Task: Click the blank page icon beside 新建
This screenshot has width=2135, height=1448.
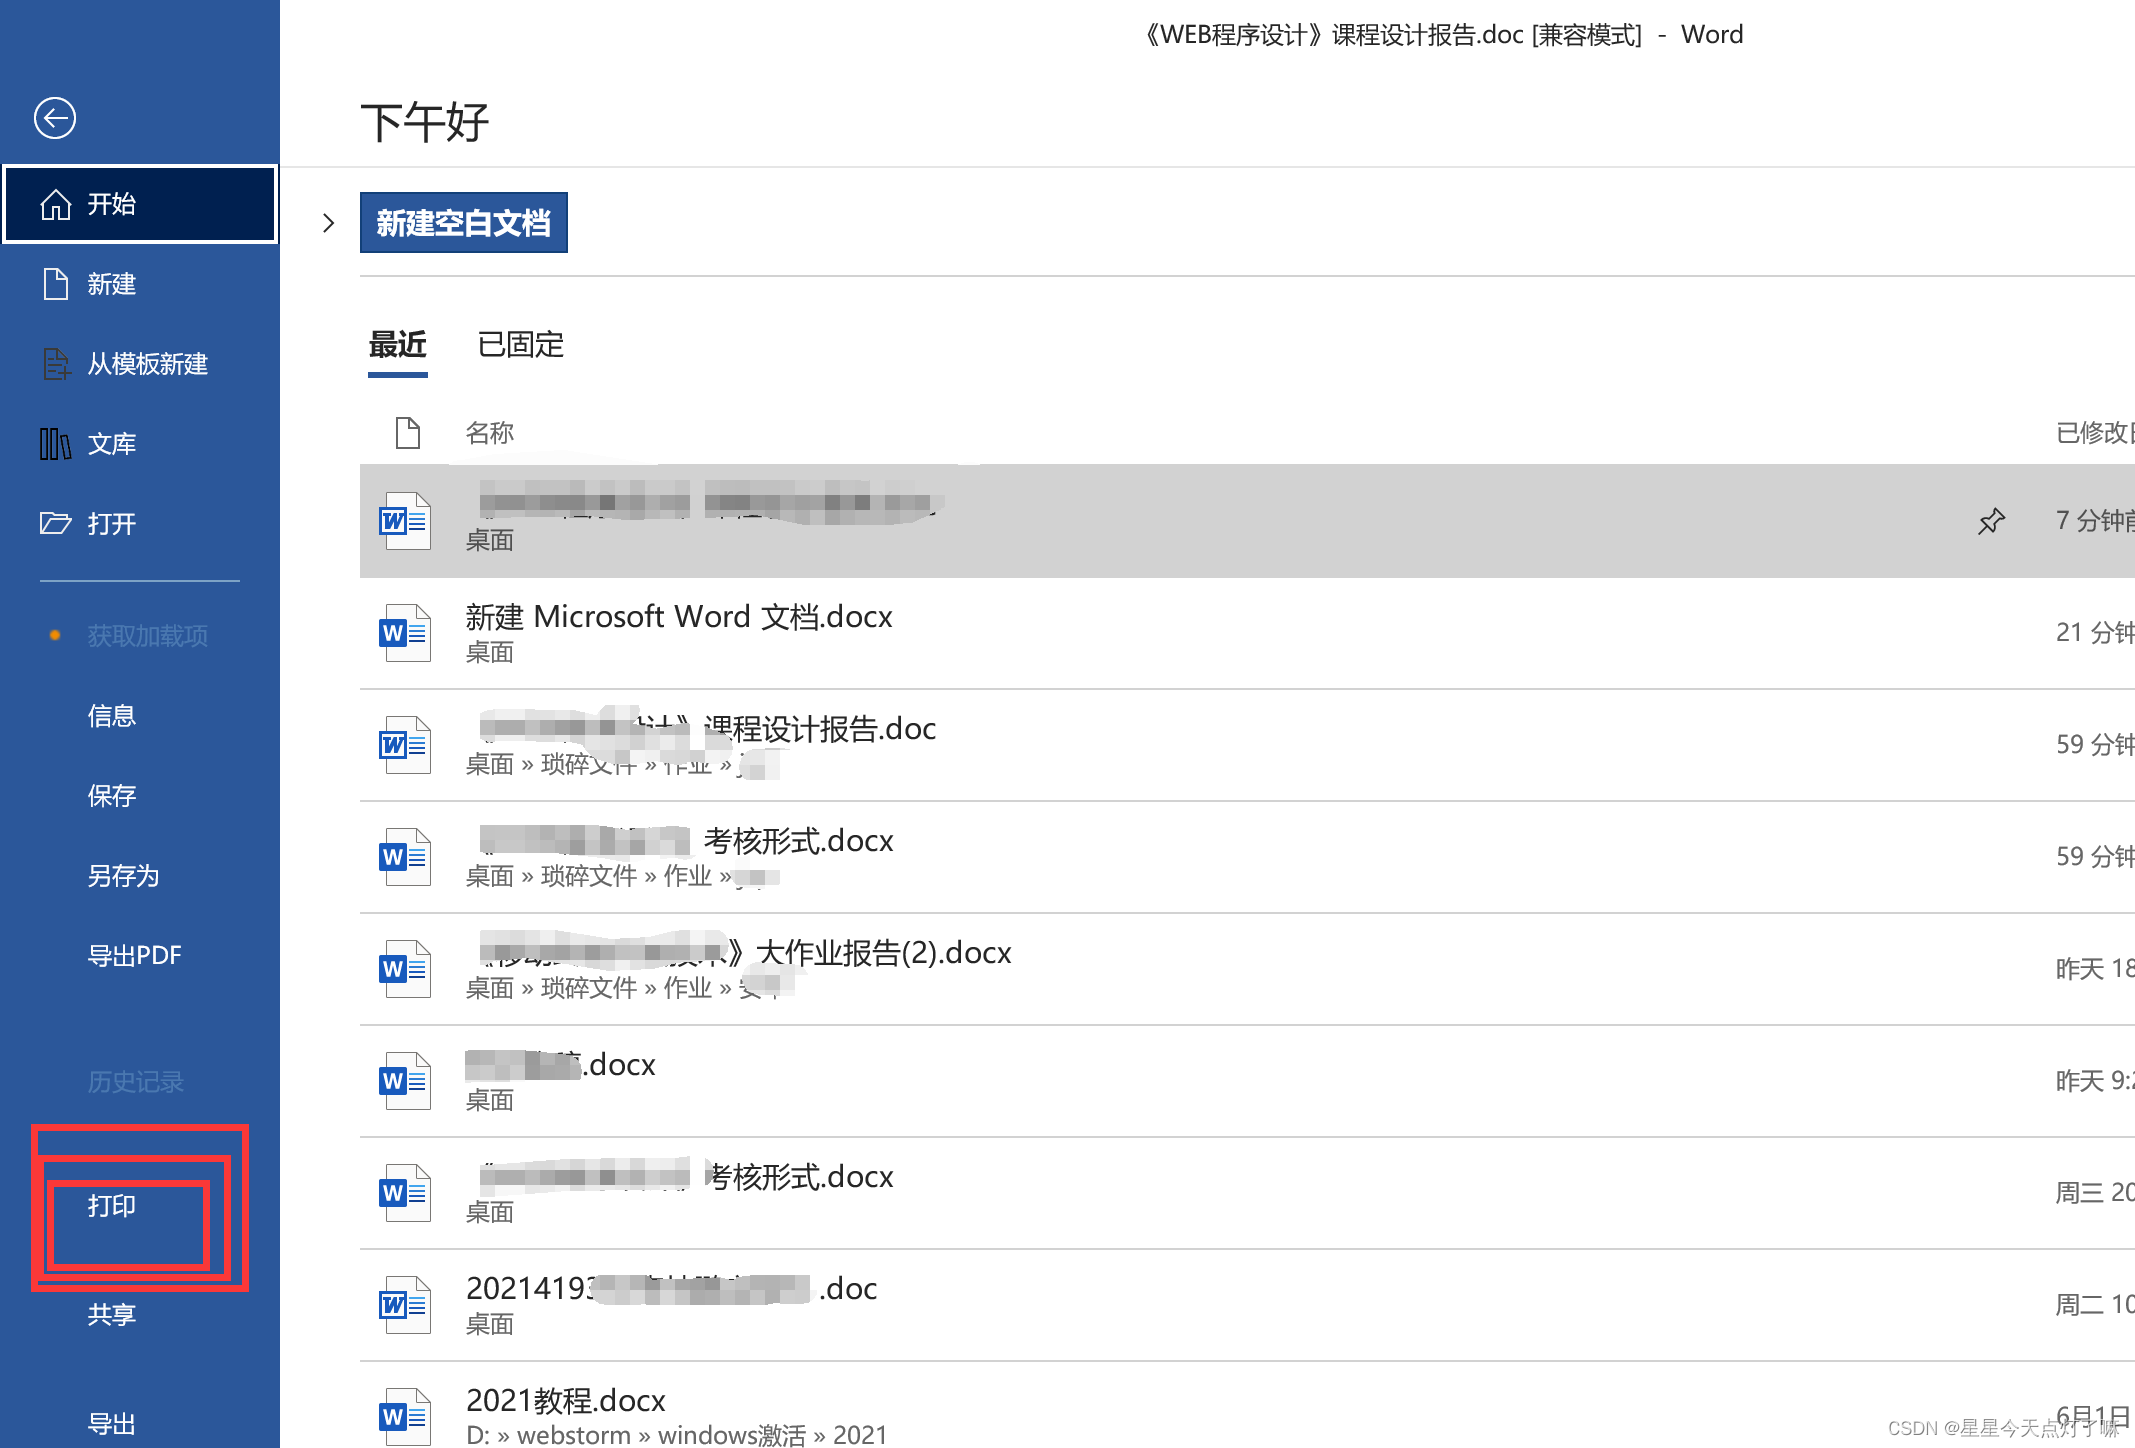Action: click(x=55, y=284)
